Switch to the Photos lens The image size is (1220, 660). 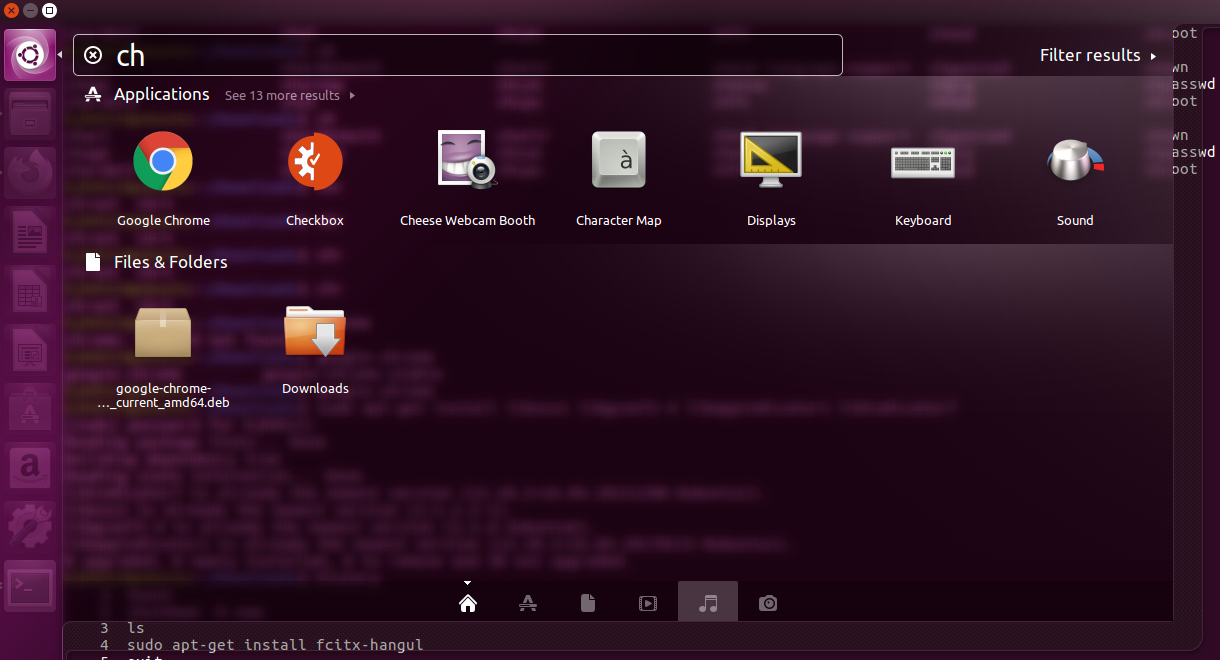pos(768,603)
